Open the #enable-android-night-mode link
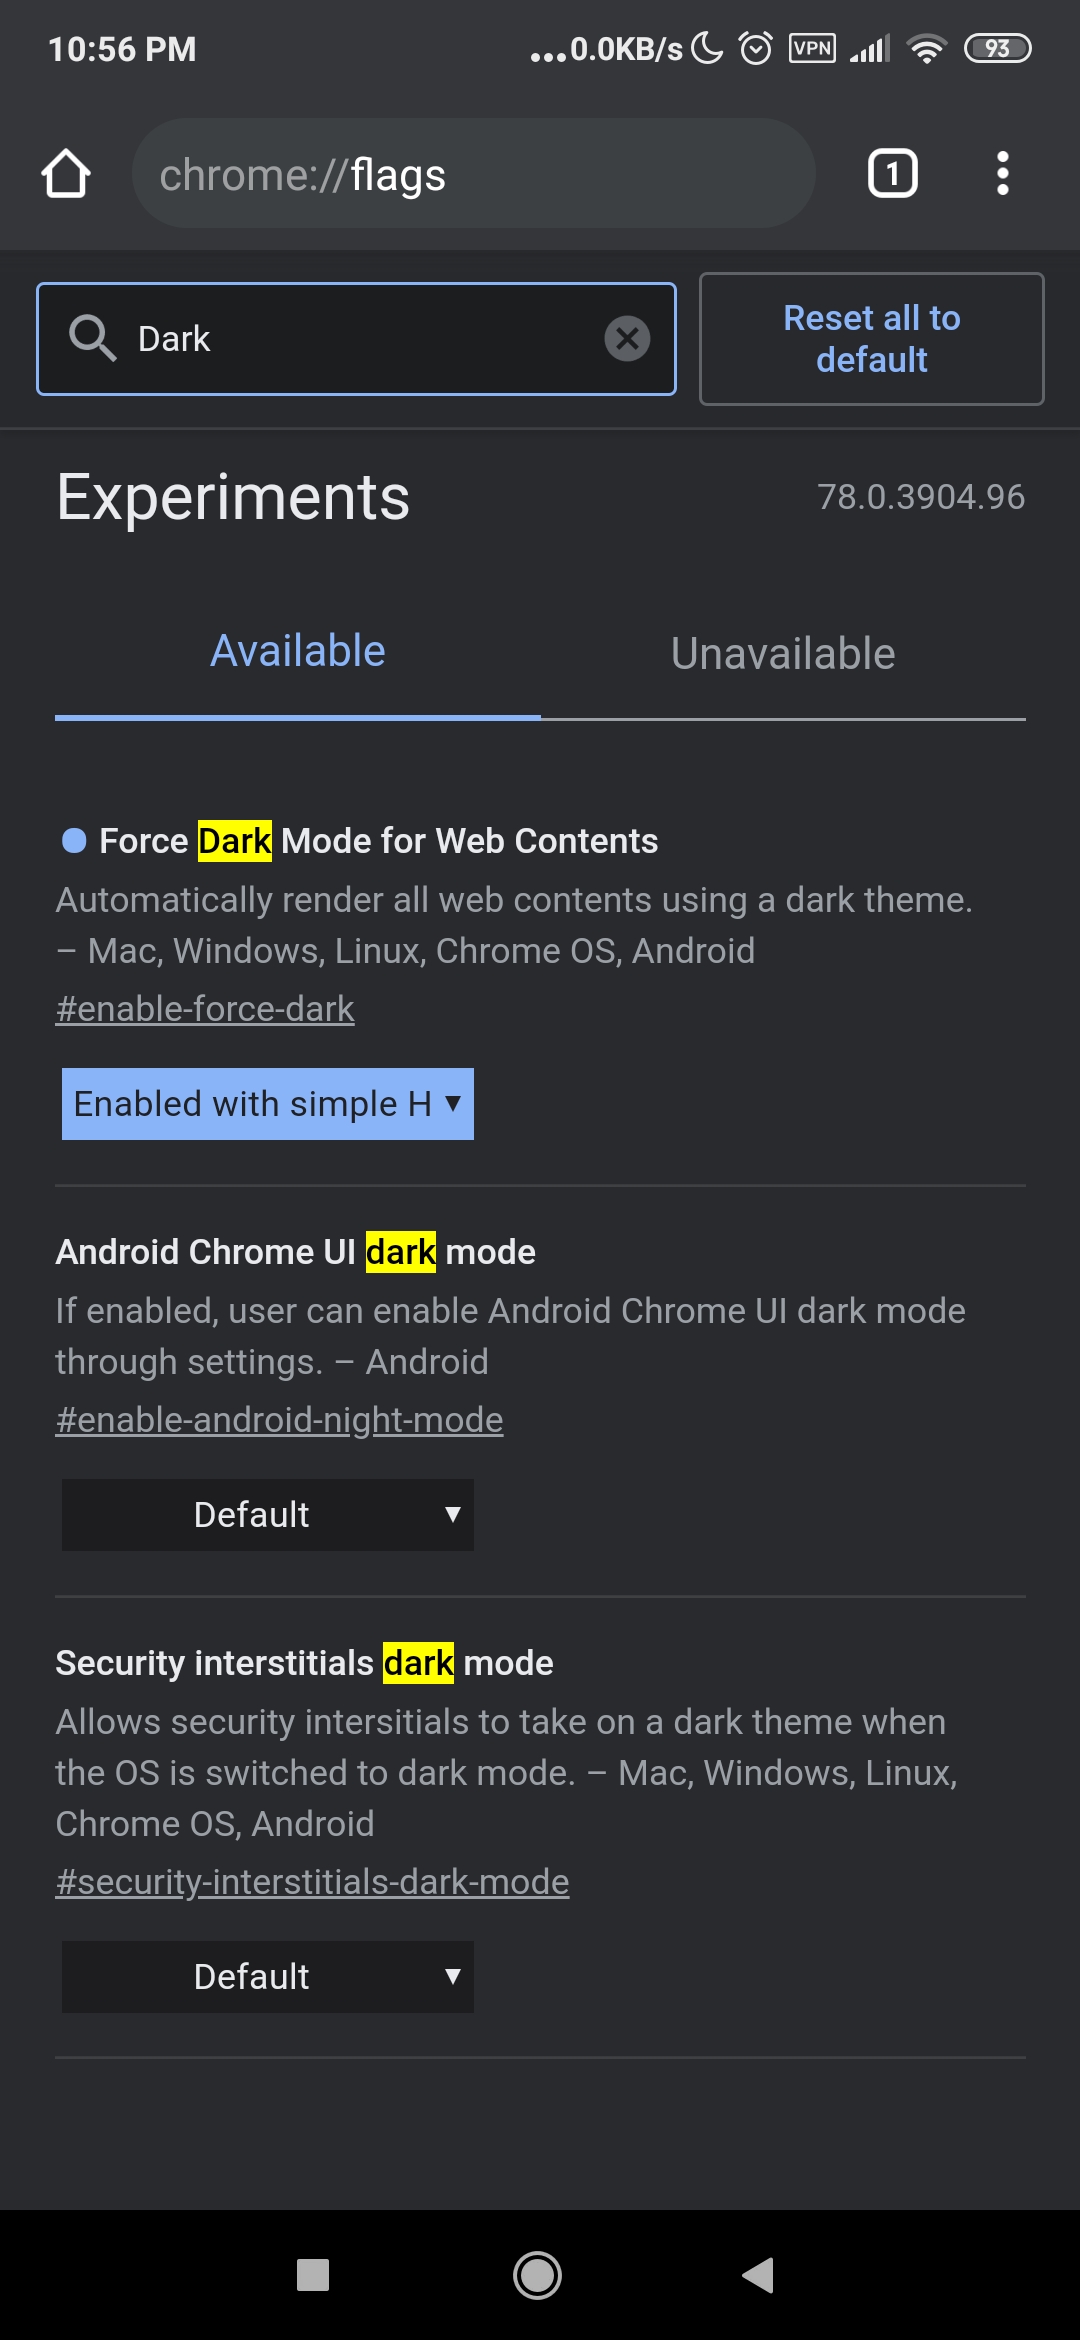This screenshot has height=2340, width=1080. [x=279, y=1419]
